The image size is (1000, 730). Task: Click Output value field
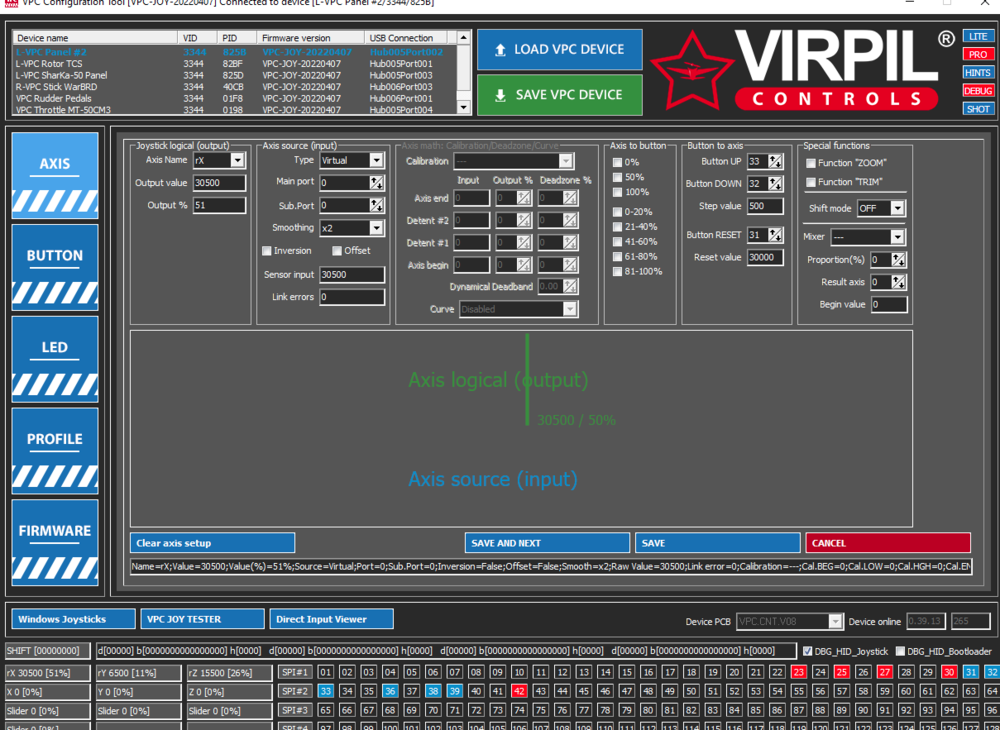[x=219, y=183]
